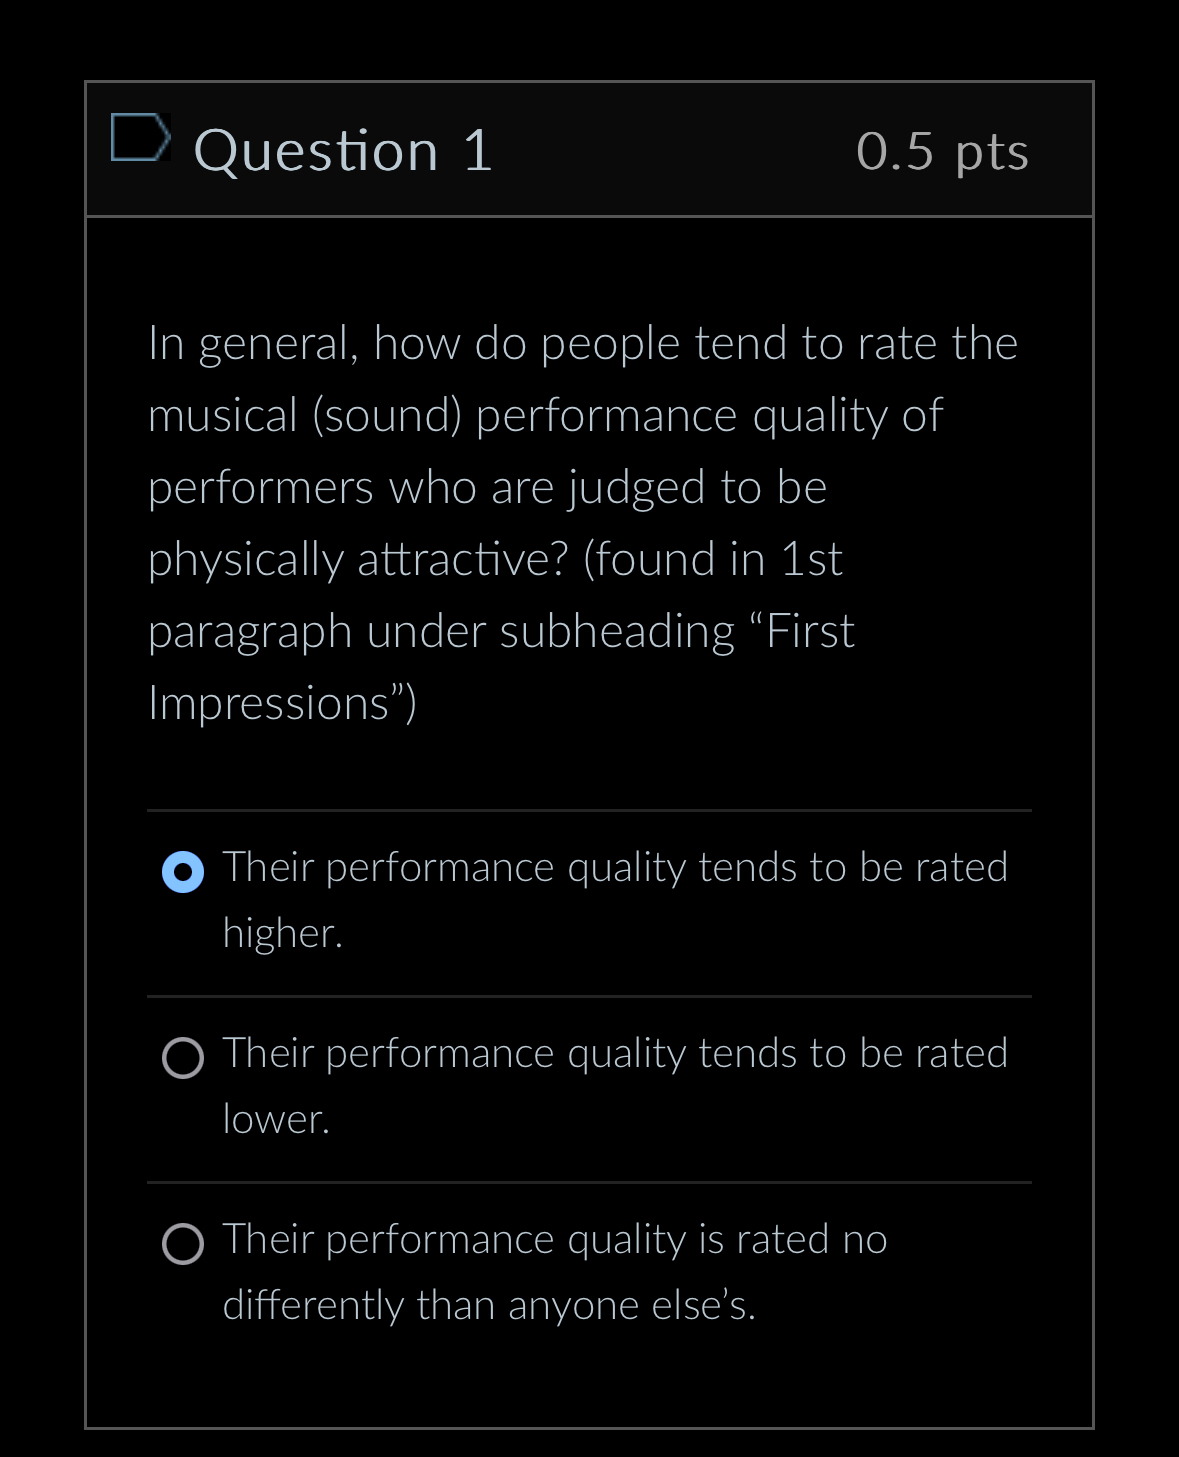1179x1457 pixels.
Task: Pick the 'rated no differently than anyone else's' option
Action: click(181, 1245)
